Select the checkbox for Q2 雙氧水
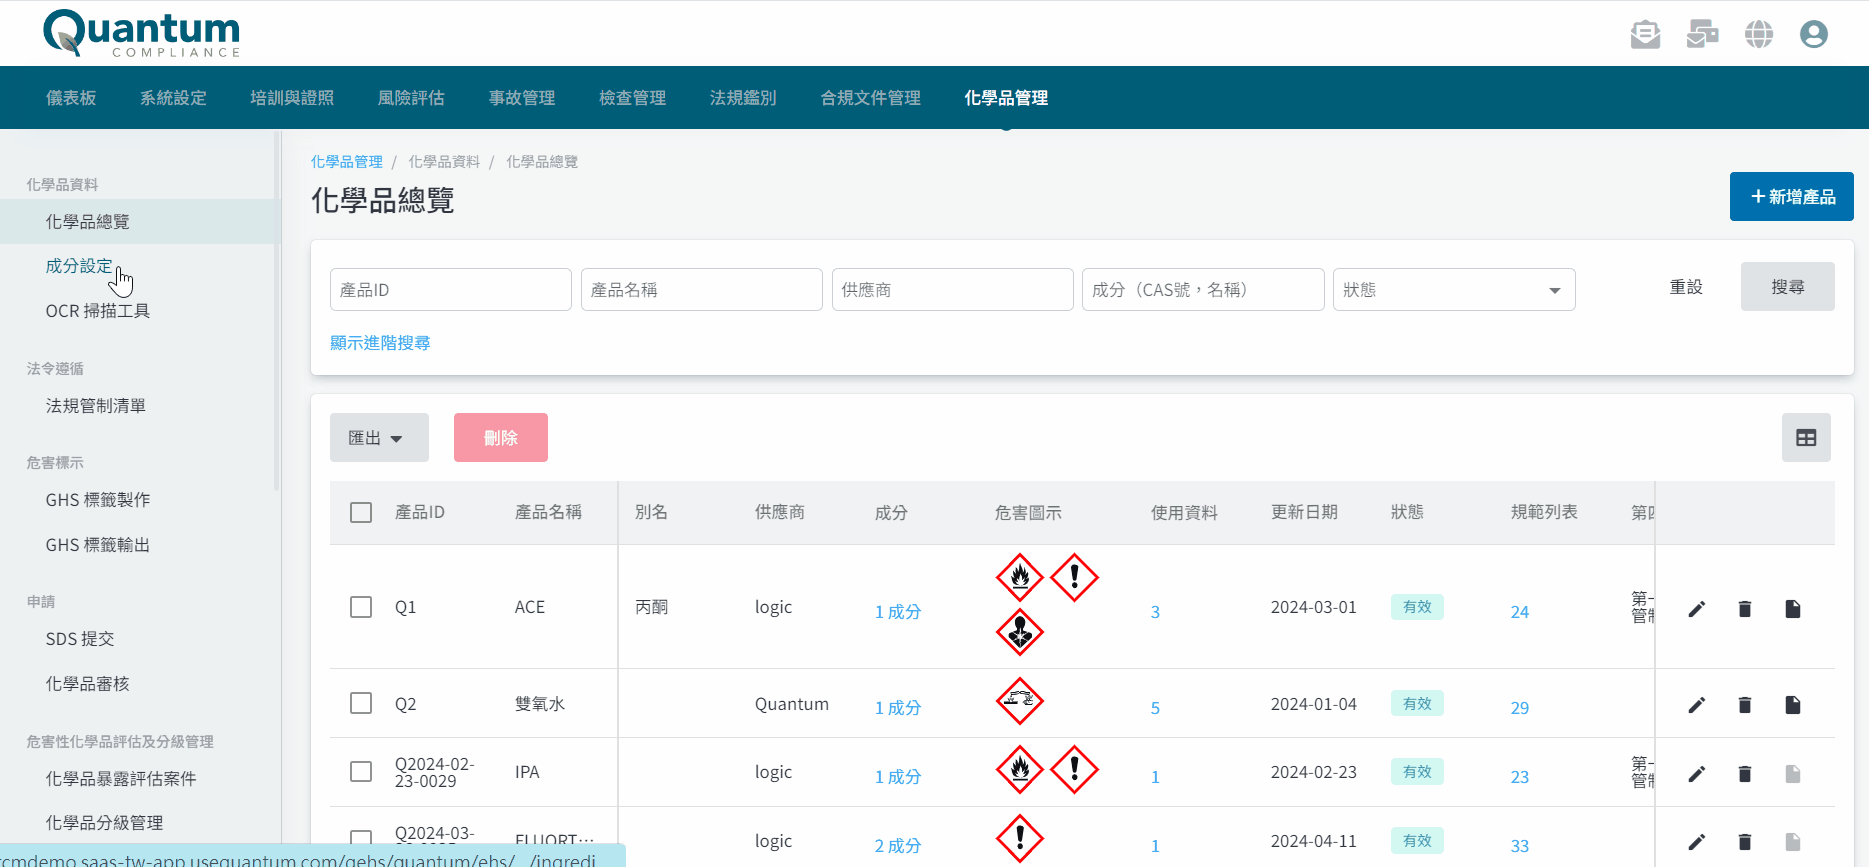 tap(361, 703)
